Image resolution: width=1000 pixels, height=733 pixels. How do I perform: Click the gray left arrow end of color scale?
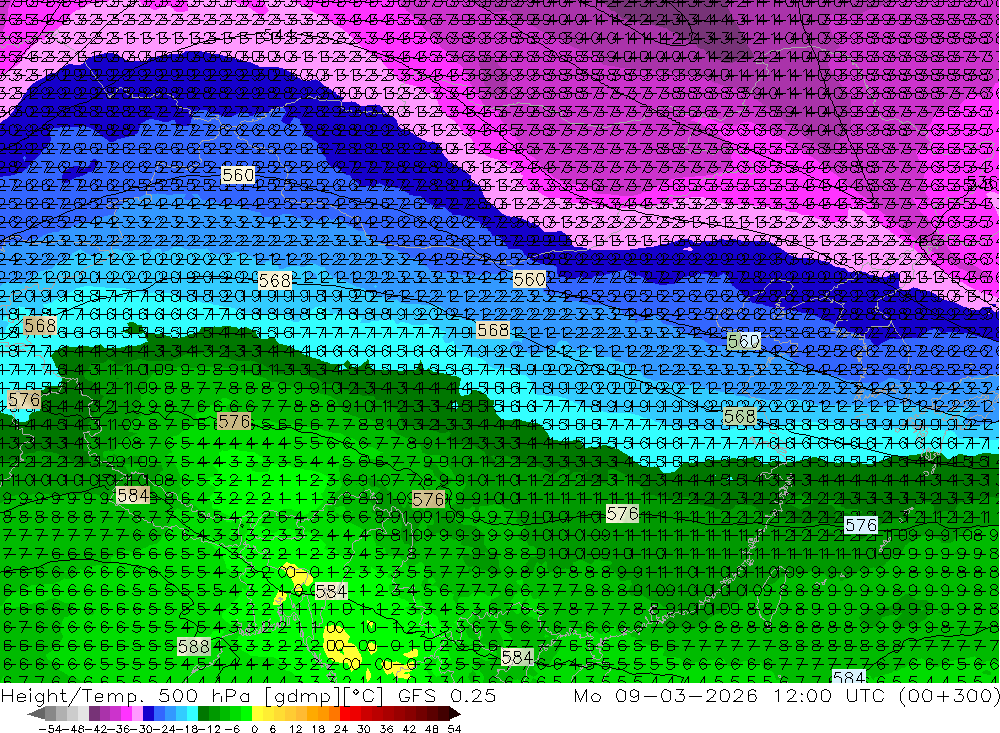tap(36, 714)
